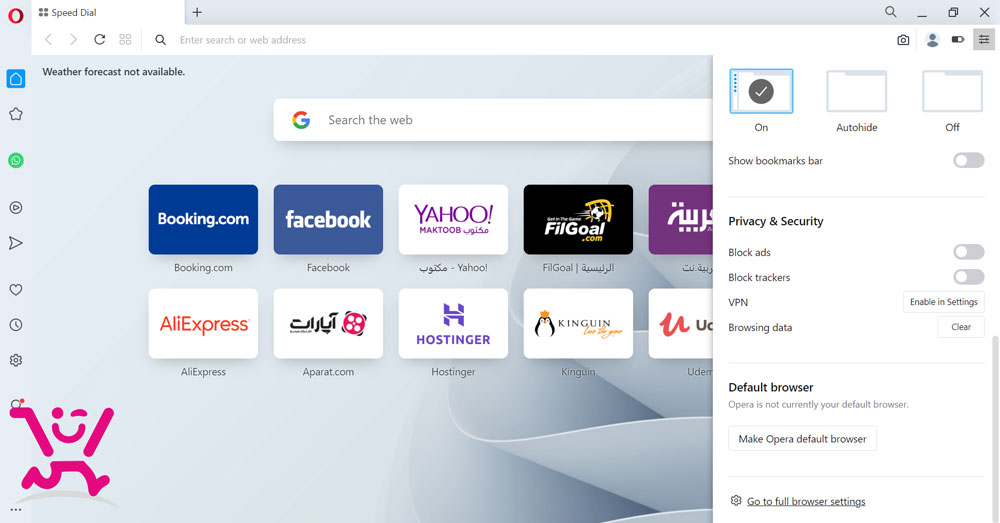
Task: Open Go to full browser settings link
Action: [806, 501]
